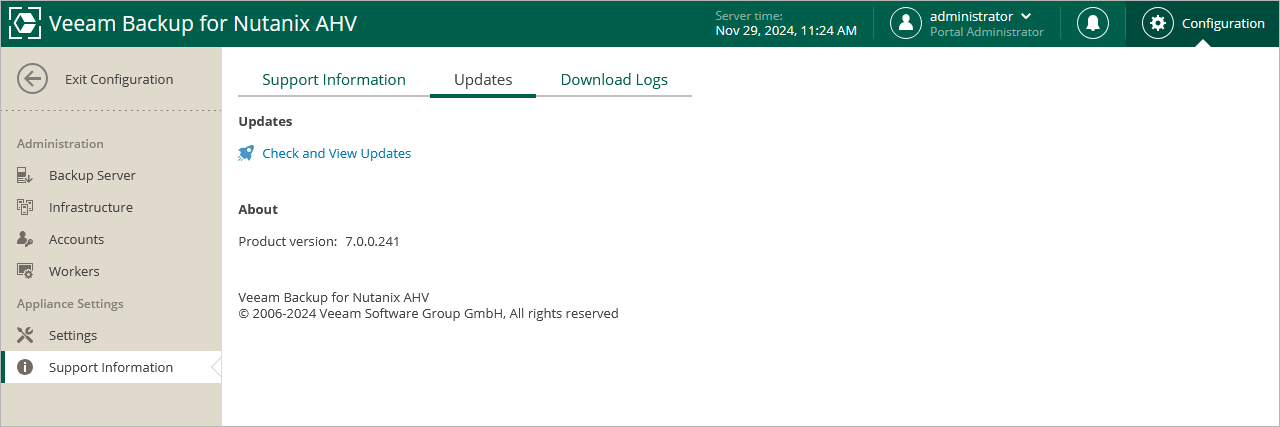1280x427 pixels.
Task: Expand the administrator account dropdown arrow
Action: 1025,16
